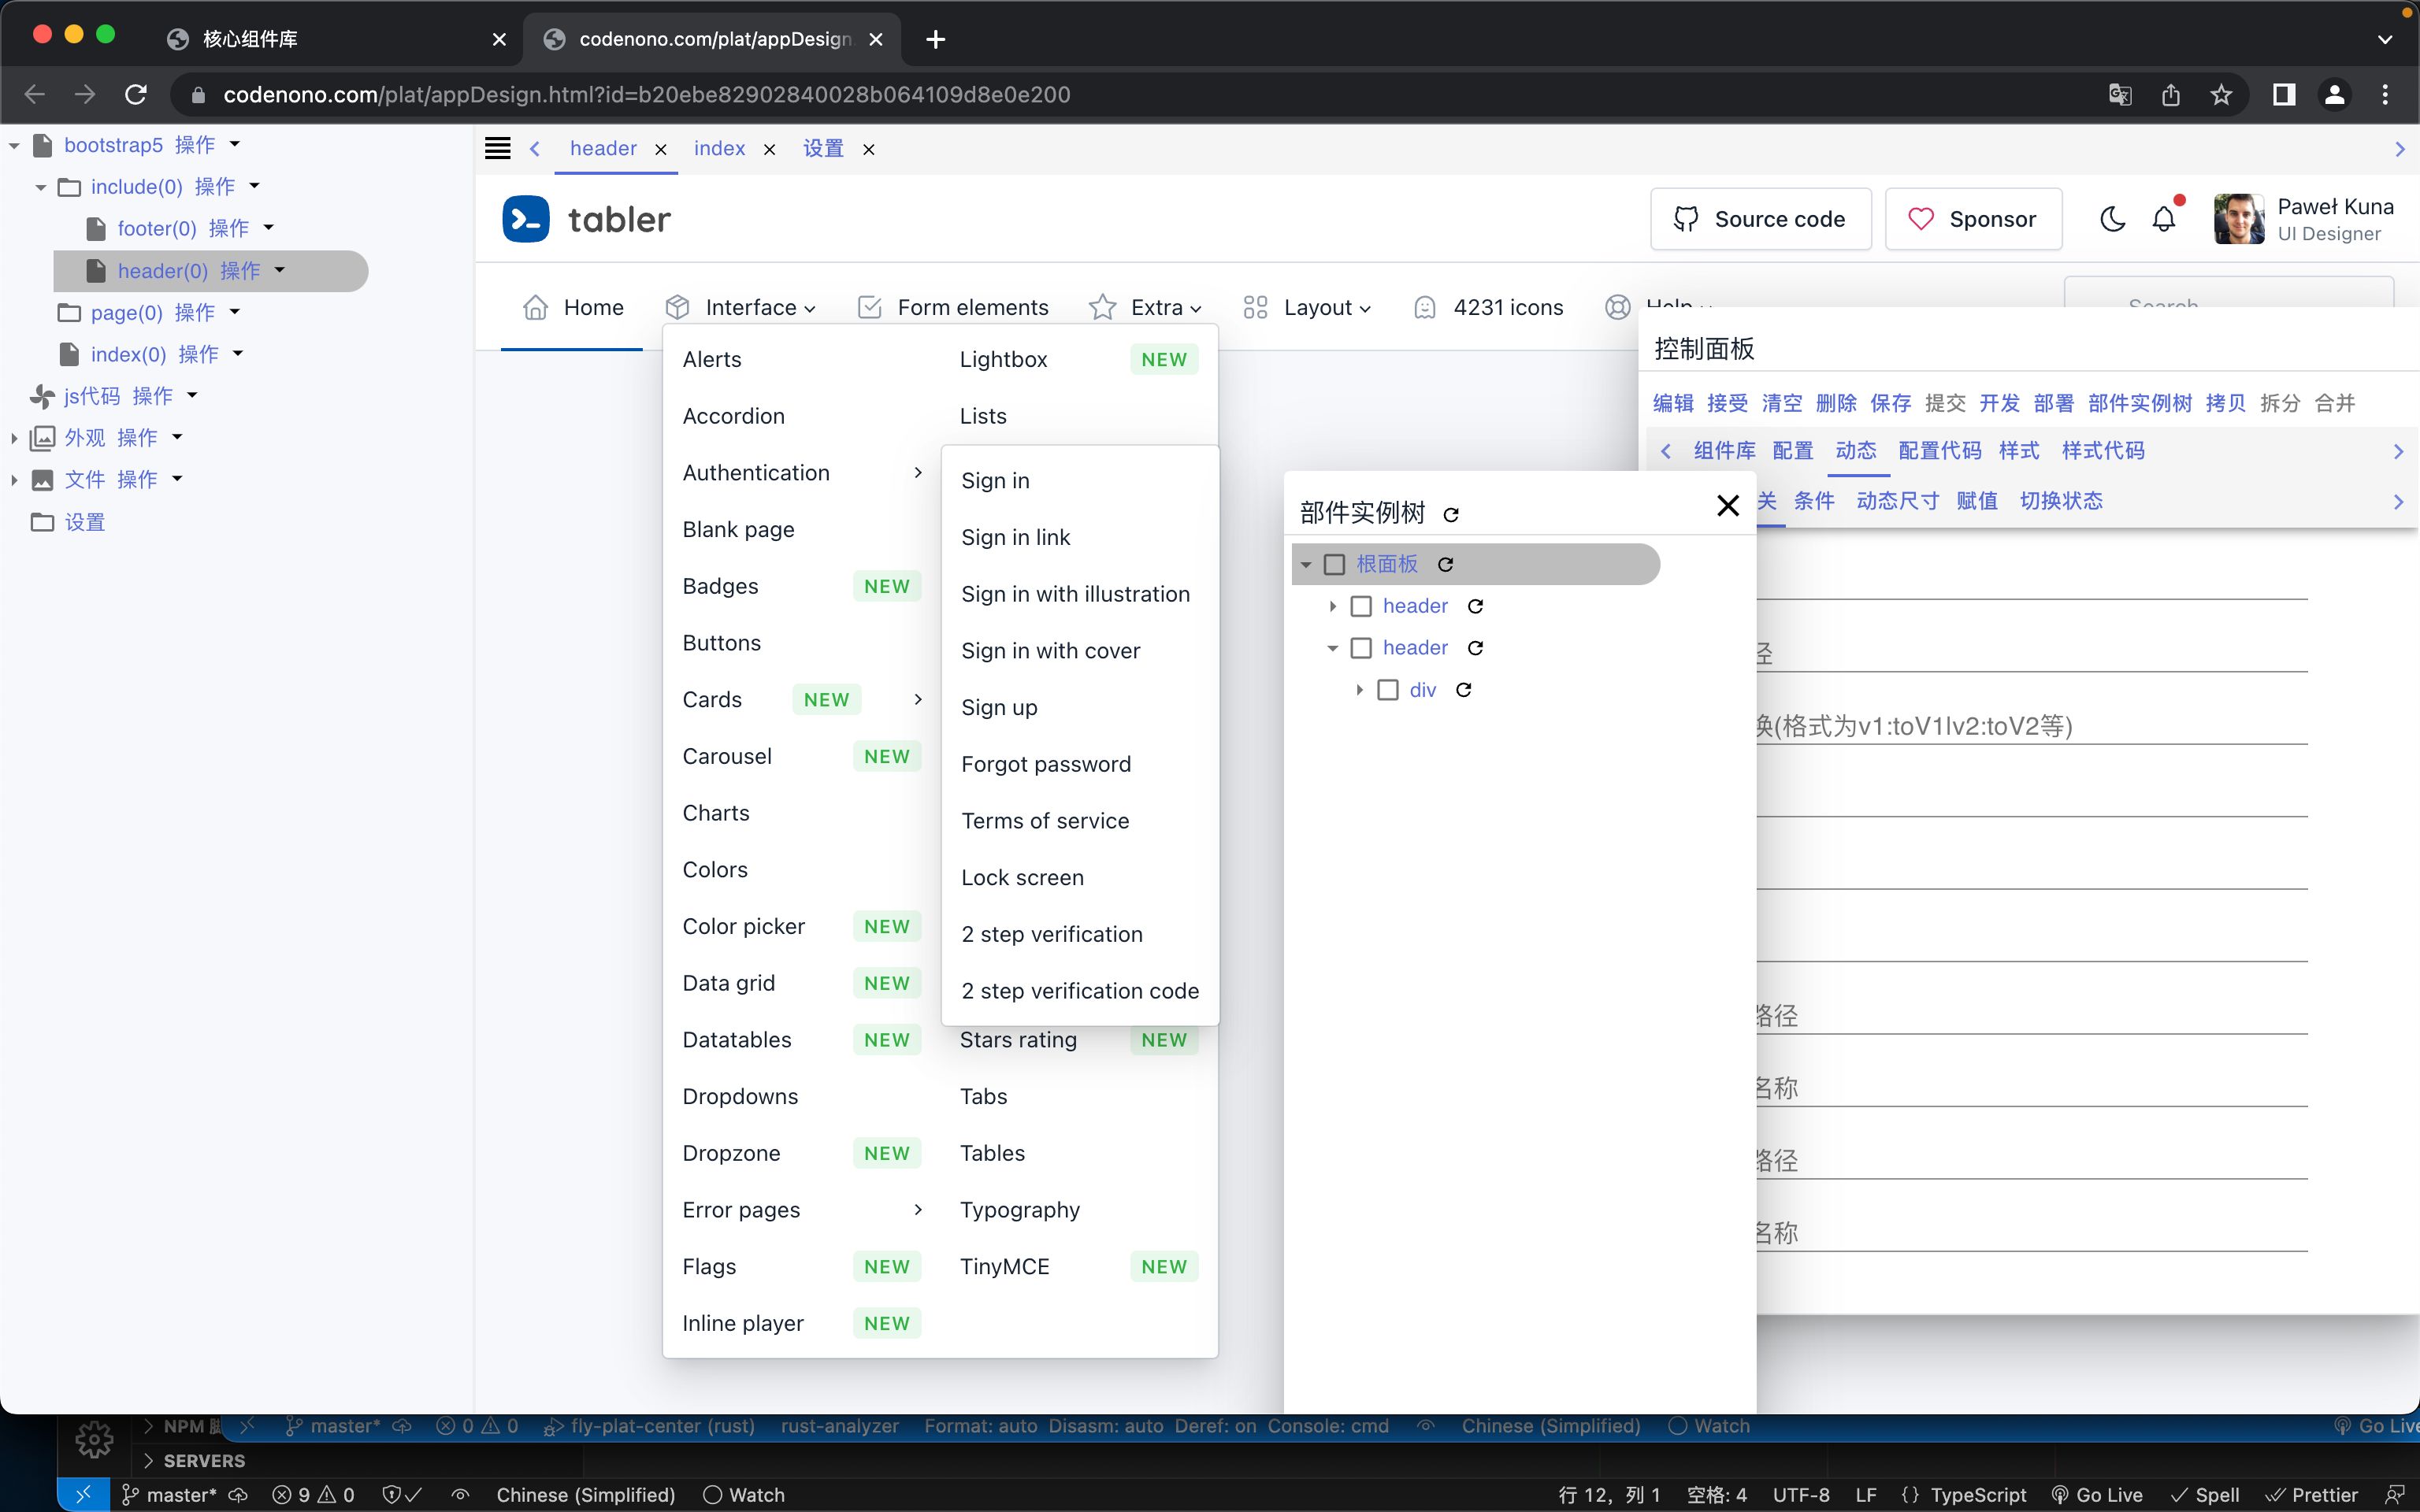Viewport: 2420px width, 1512px height.
Task: Collapse the include(0) folder
Action: click(41, 187)
